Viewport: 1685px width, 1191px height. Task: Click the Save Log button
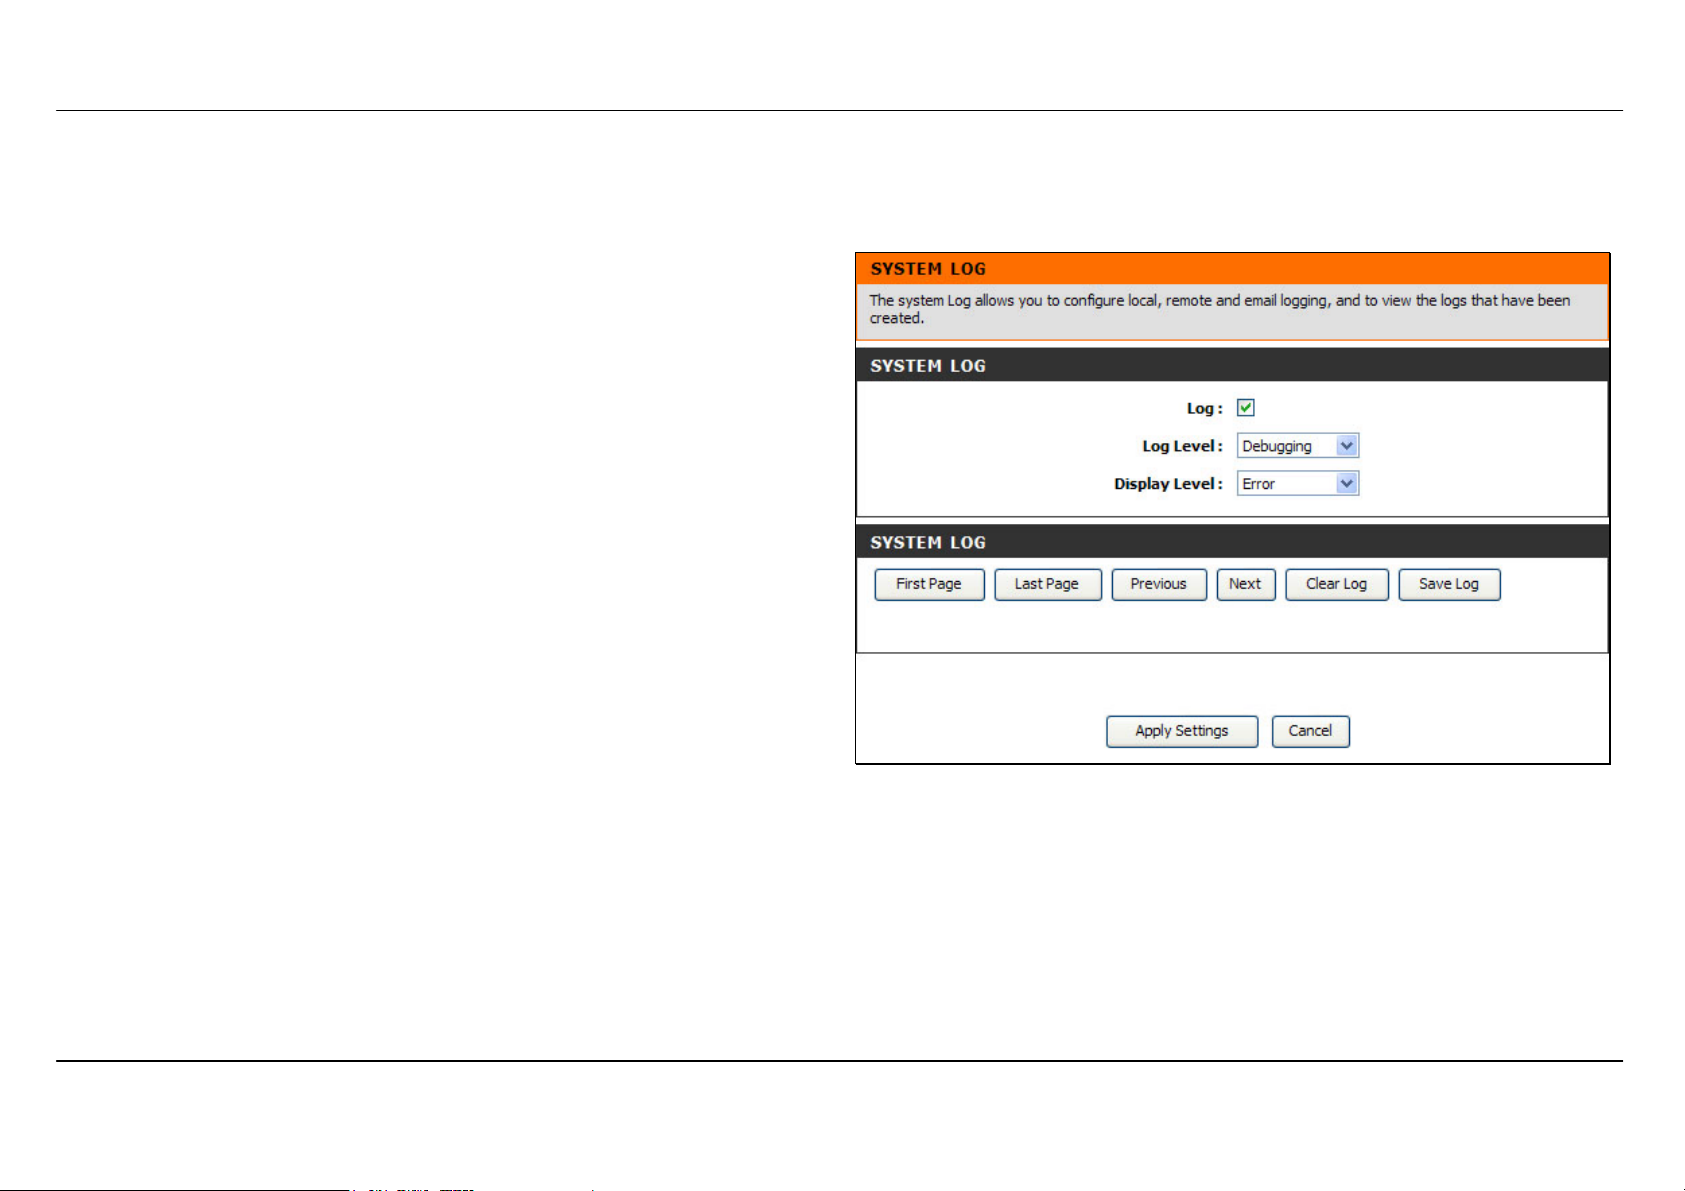point(1448,584)
